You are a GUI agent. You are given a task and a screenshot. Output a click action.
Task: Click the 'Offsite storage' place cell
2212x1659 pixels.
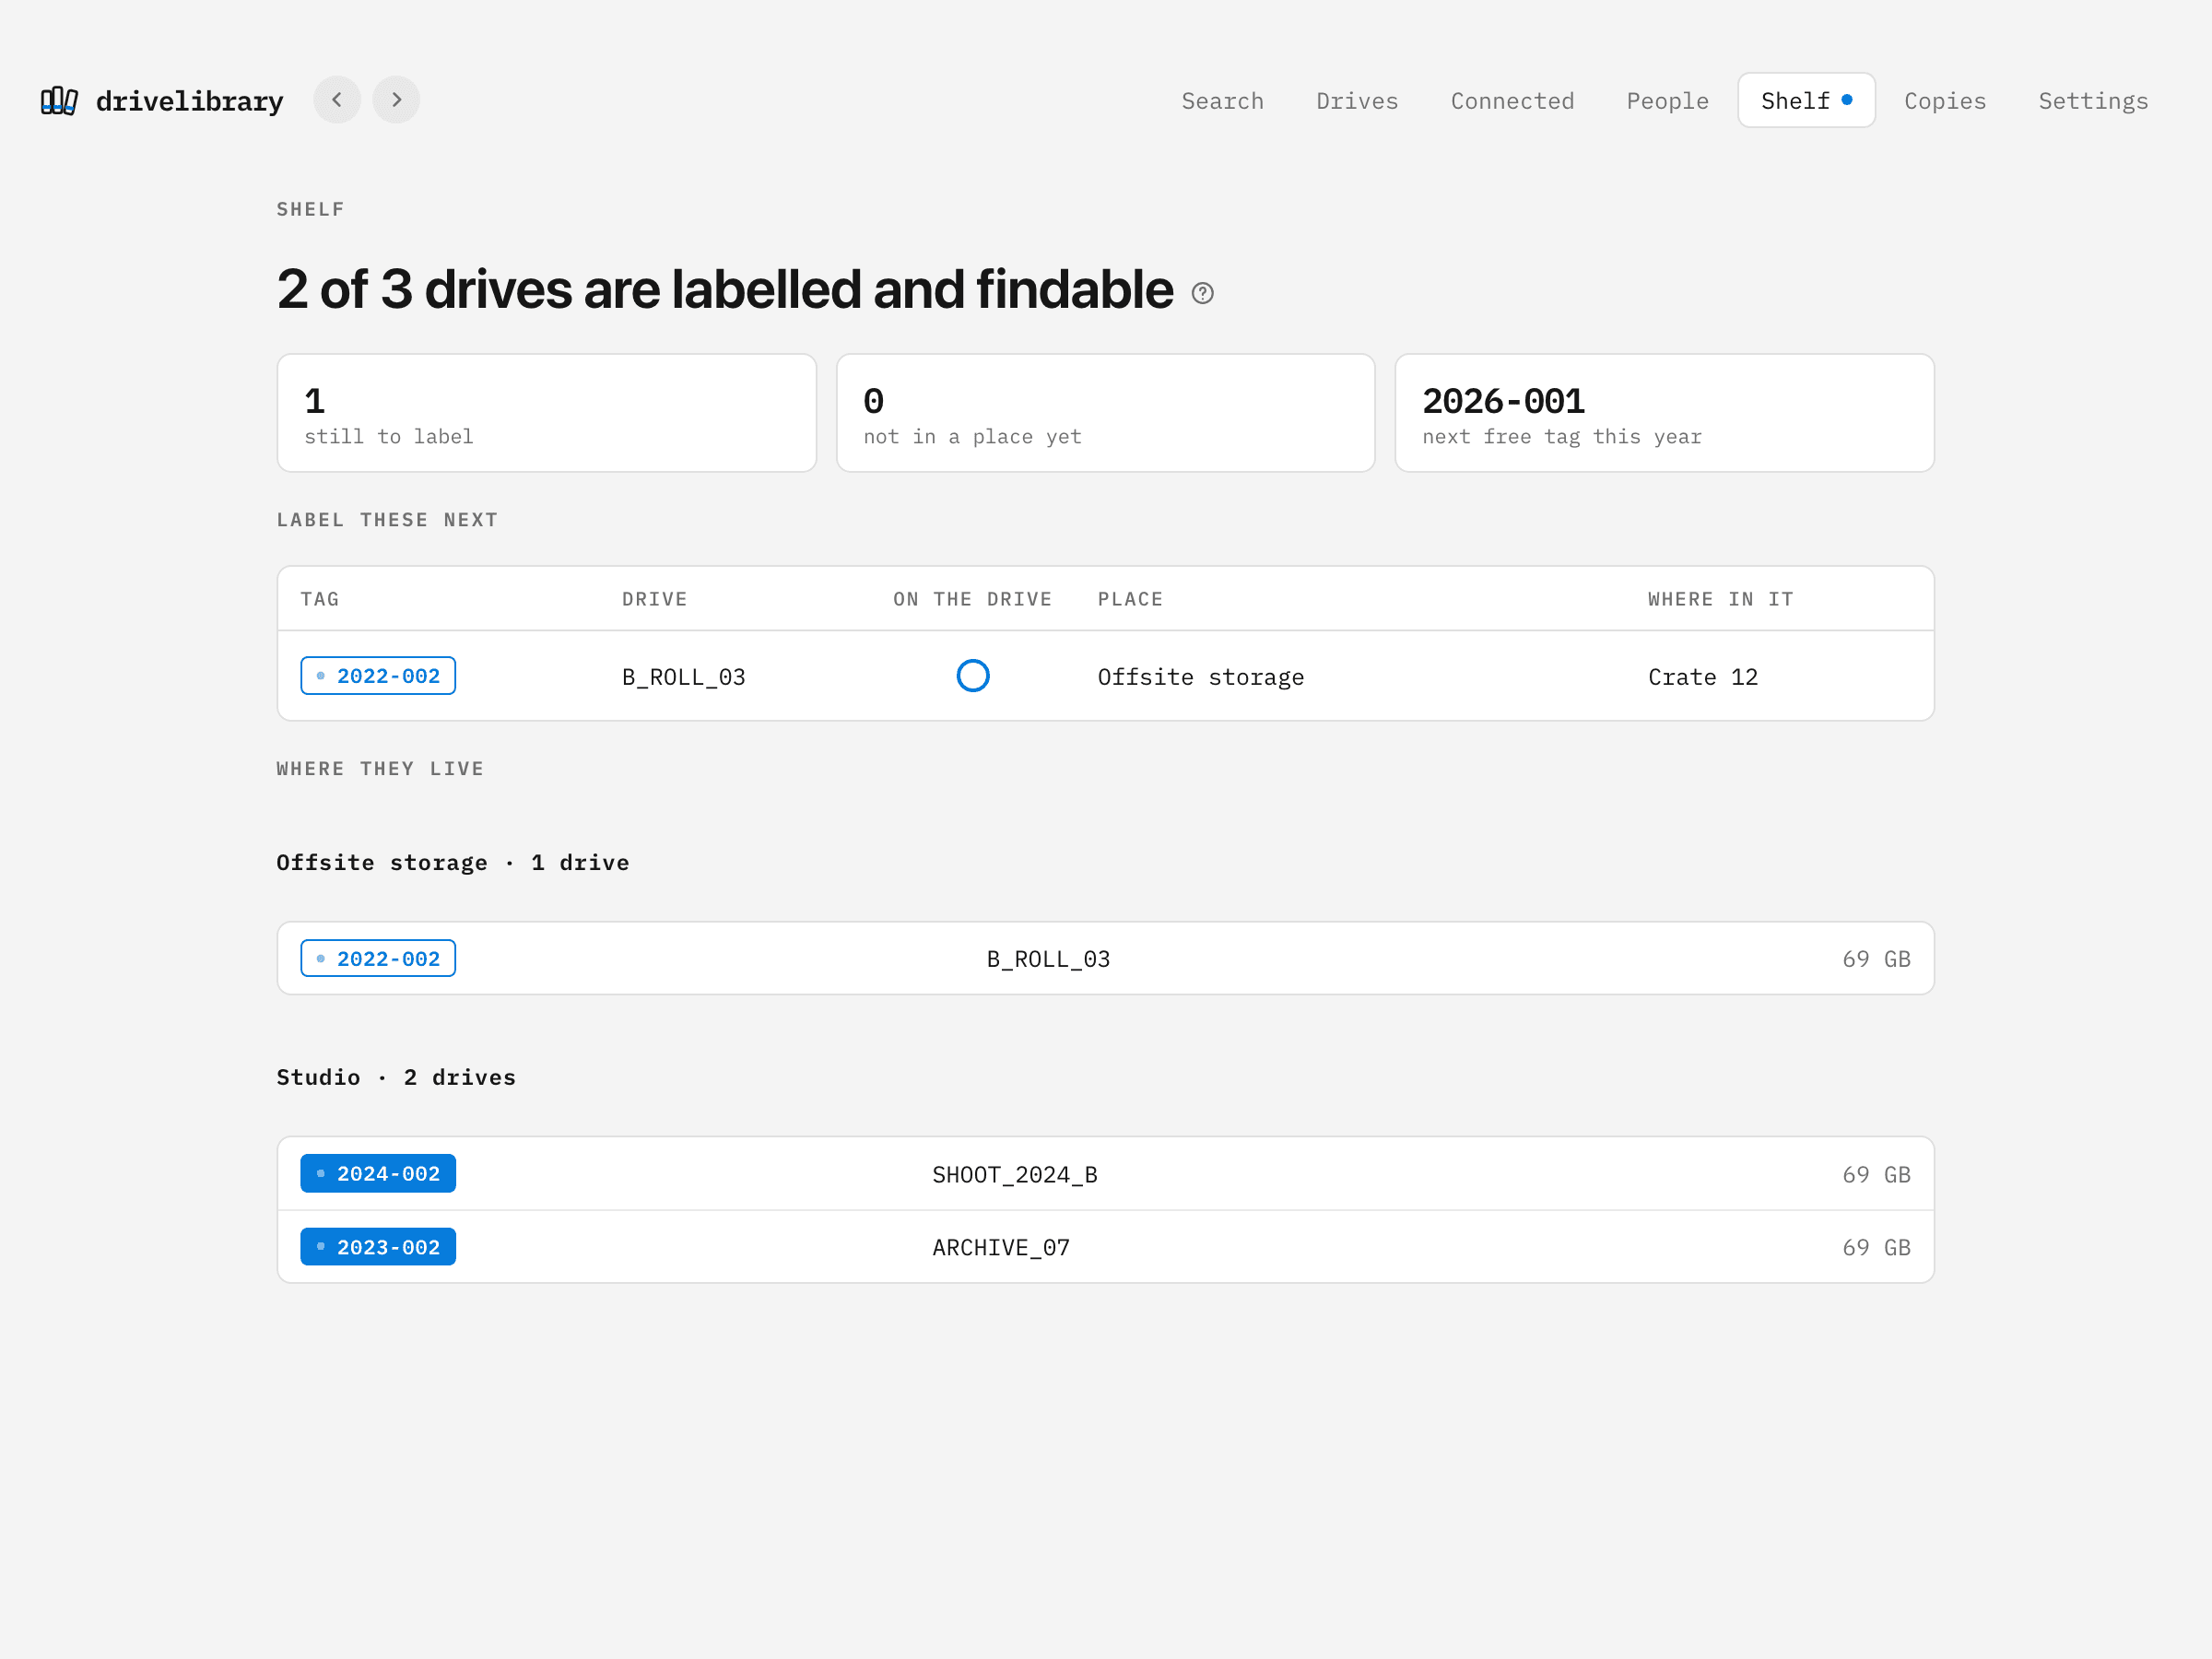pos(1201,677)
